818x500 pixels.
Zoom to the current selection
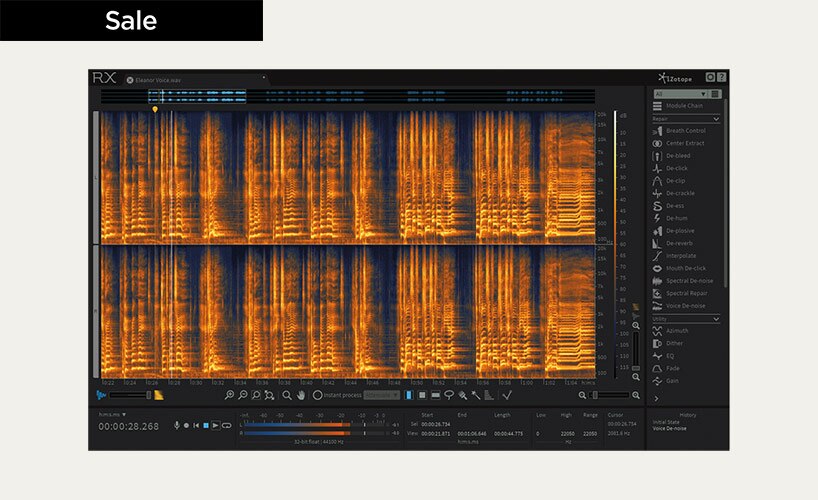[256, 396]
